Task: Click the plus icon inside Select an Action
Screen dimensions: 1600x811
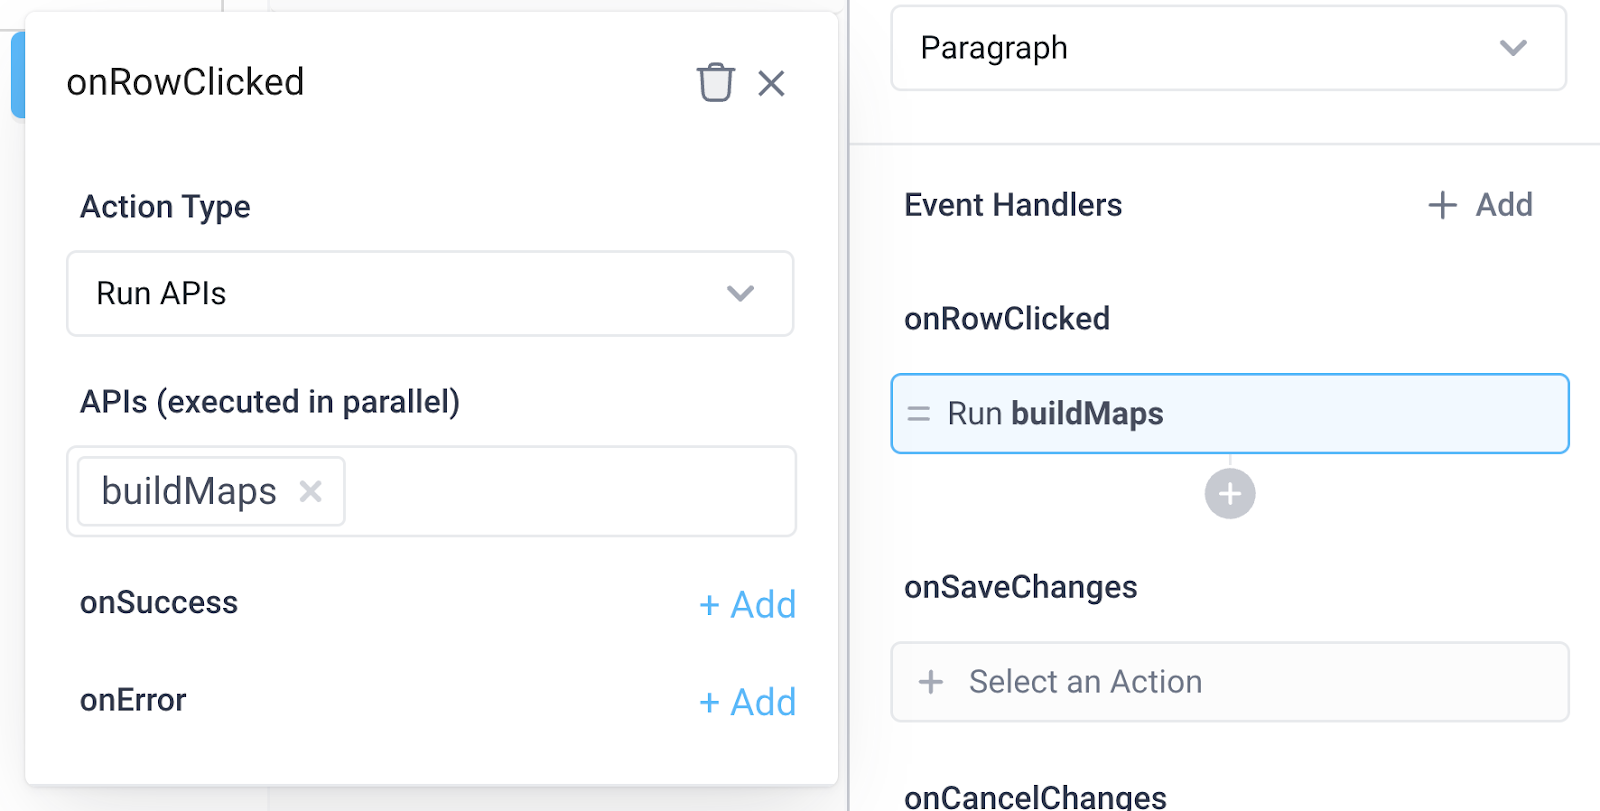Action: point(930,681)
